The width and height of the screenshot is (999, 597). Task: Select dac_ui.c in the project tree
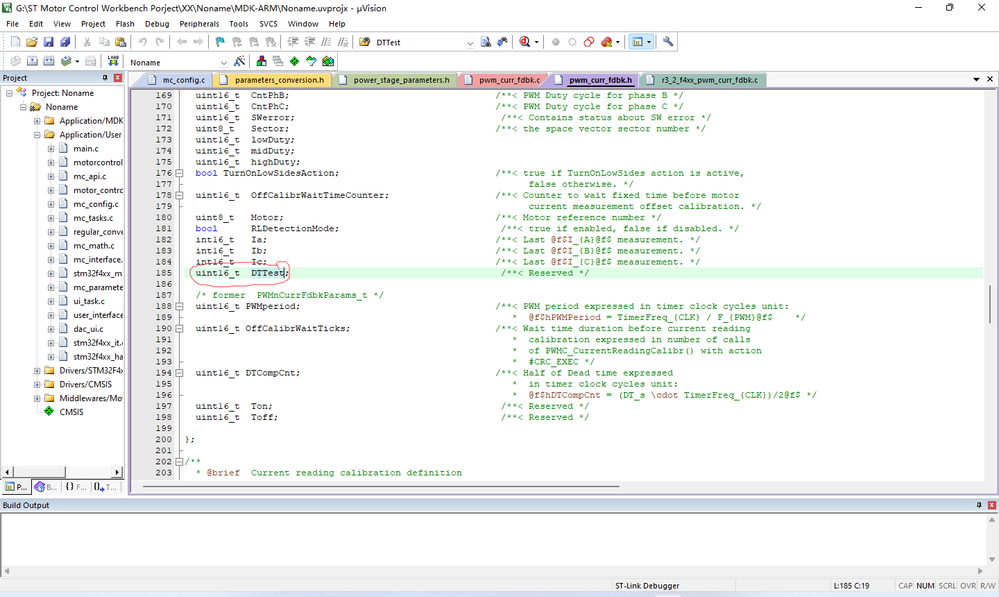click(x=88, y=329)
